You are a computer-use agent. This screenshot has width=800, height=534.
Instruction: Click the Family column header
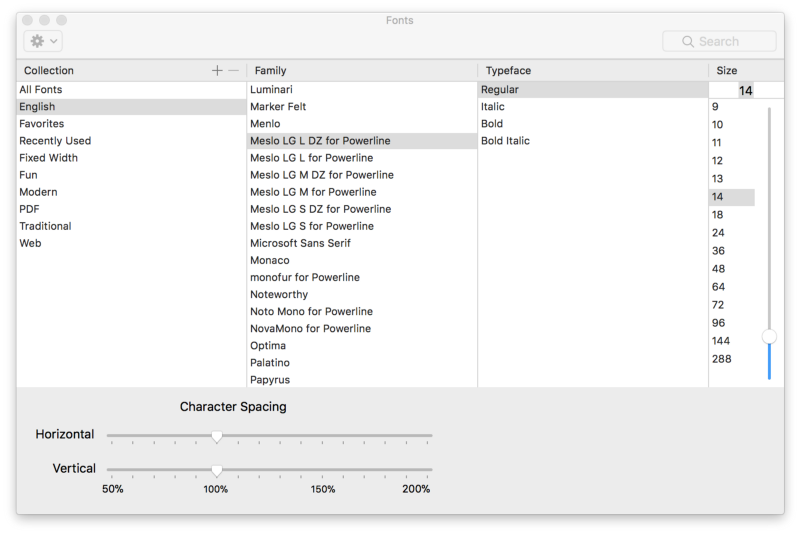coord(270,70)
